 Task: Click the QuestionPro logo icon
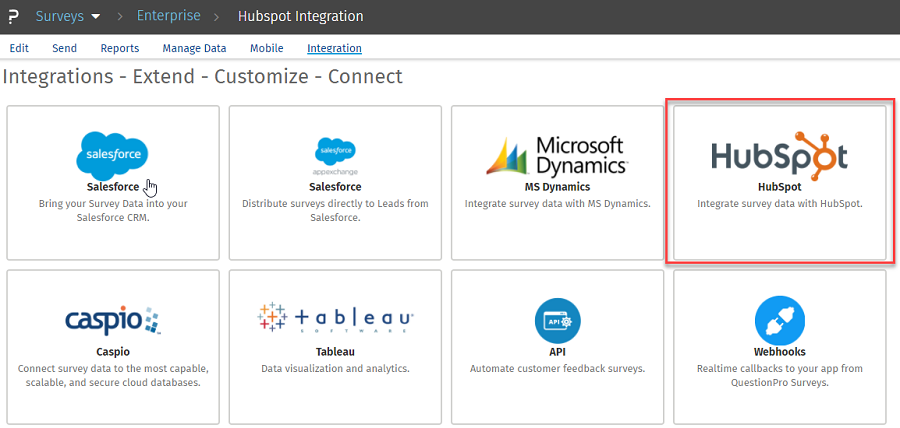pyautogui.click(x=14, y=17)
